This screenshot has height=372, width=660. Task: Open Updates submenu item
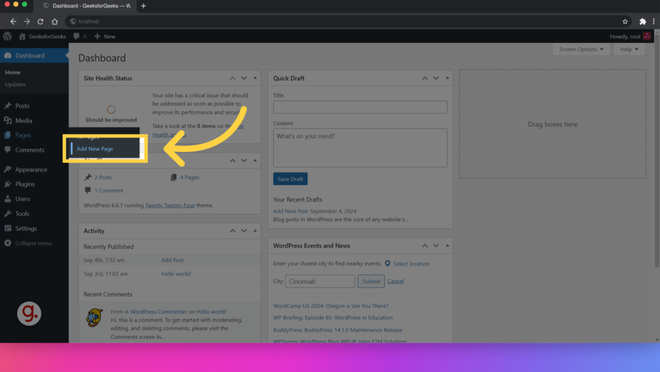click(15, 85)
